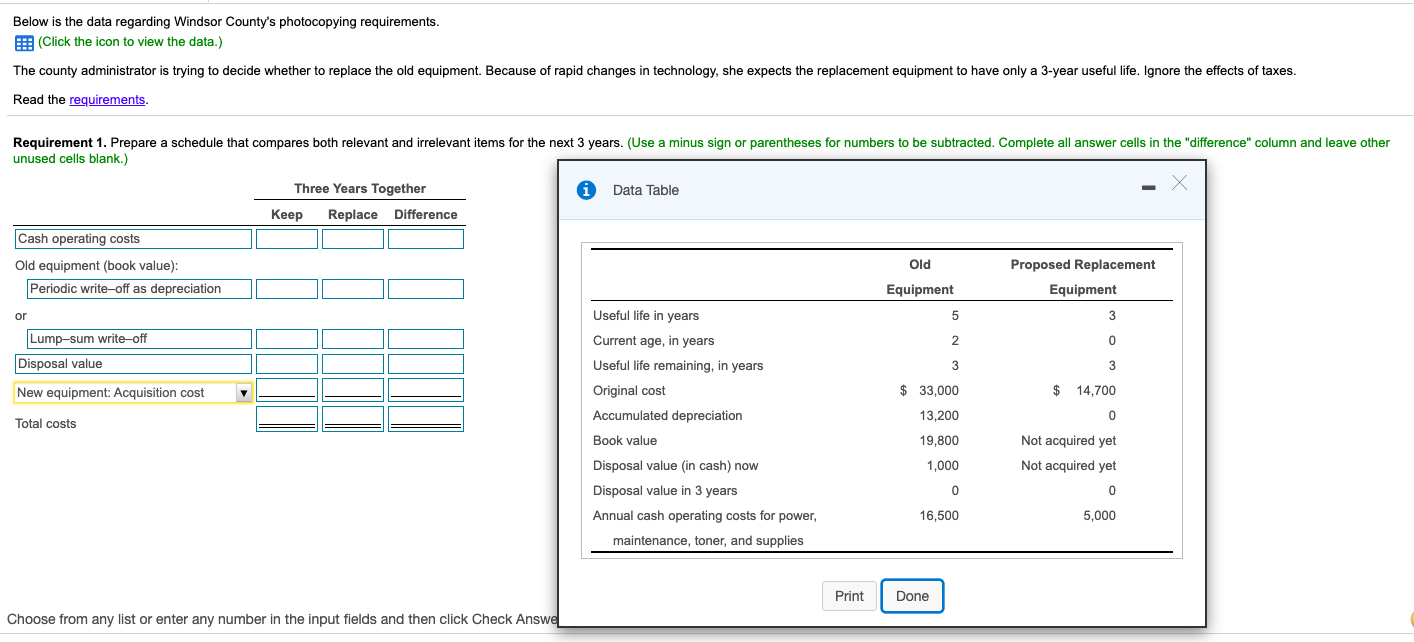Click the Replace cell for Periodic write-off
The height and width of the screenshot is (642, 1414).
[353, 289]
